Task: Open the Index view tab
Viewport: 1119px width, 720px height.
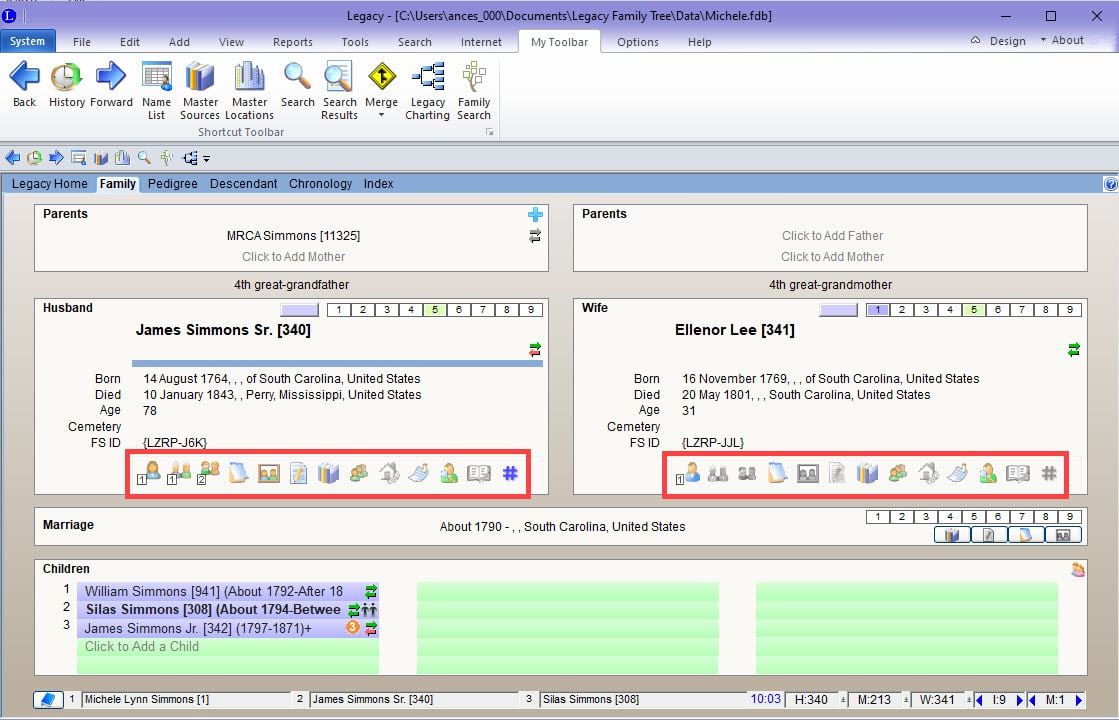Action: pos(378,183)
